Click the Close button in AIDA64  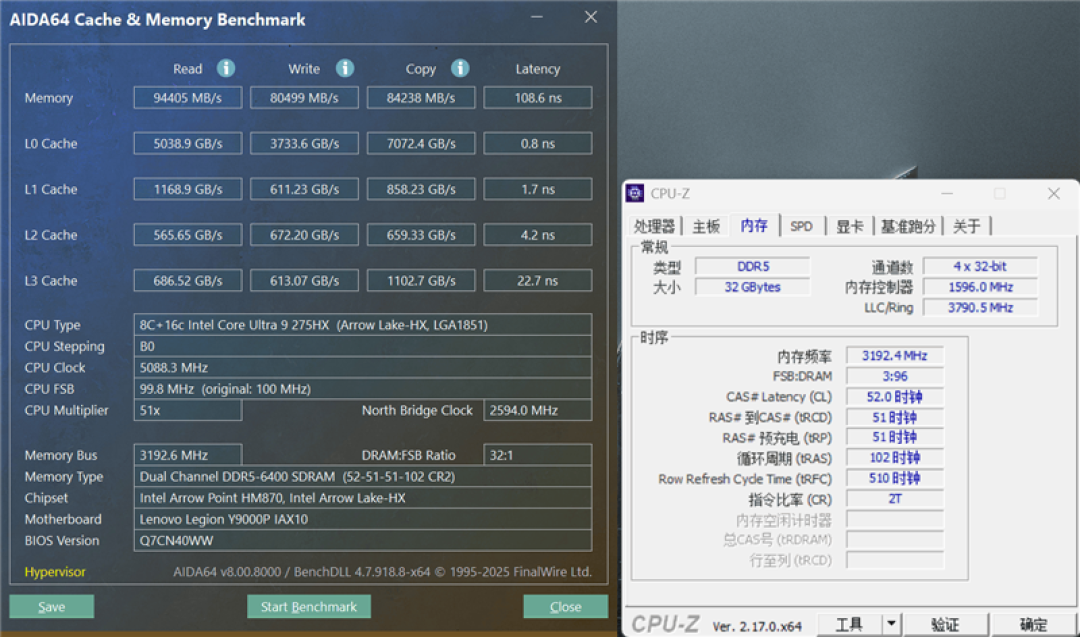tap(565, 607)
